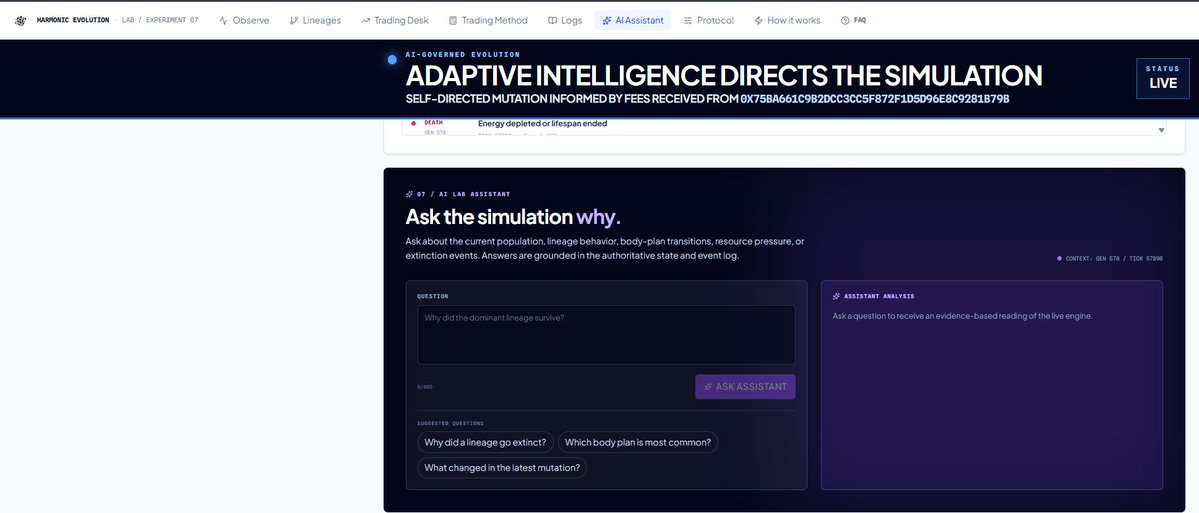Click the Lineages branch icon
The image size is (1199, 513).
[294, 21]
